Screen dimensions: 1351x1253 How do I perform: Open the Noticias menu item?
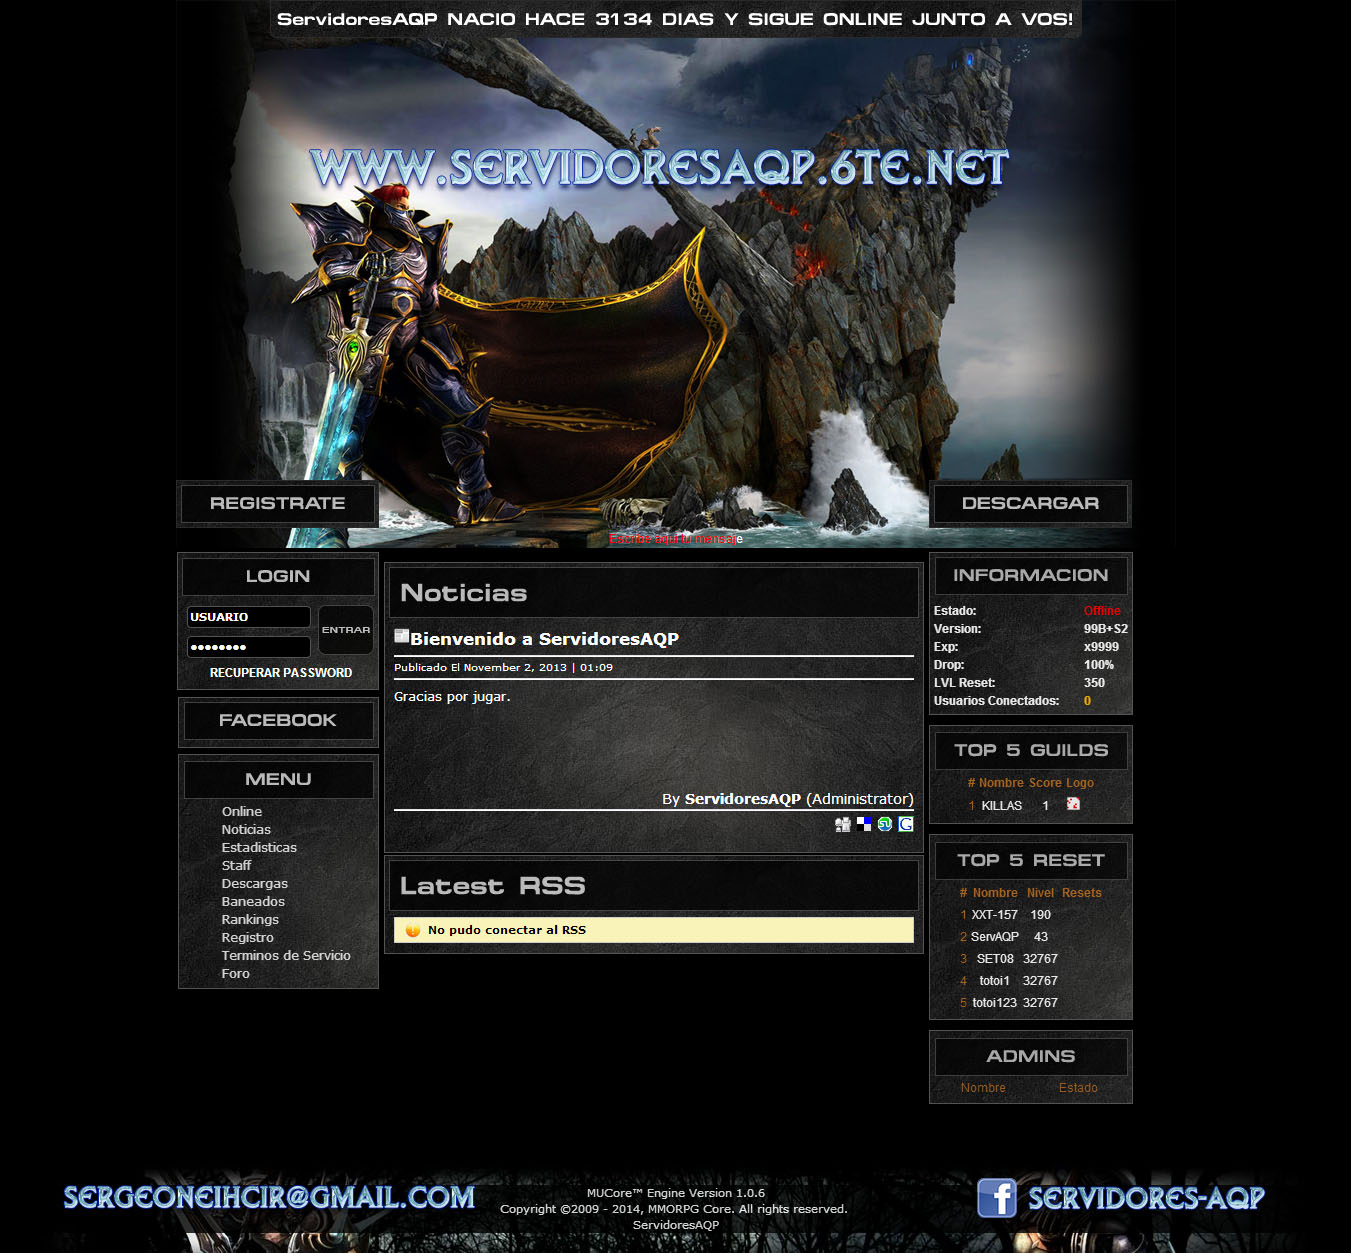tap(246, 829)
